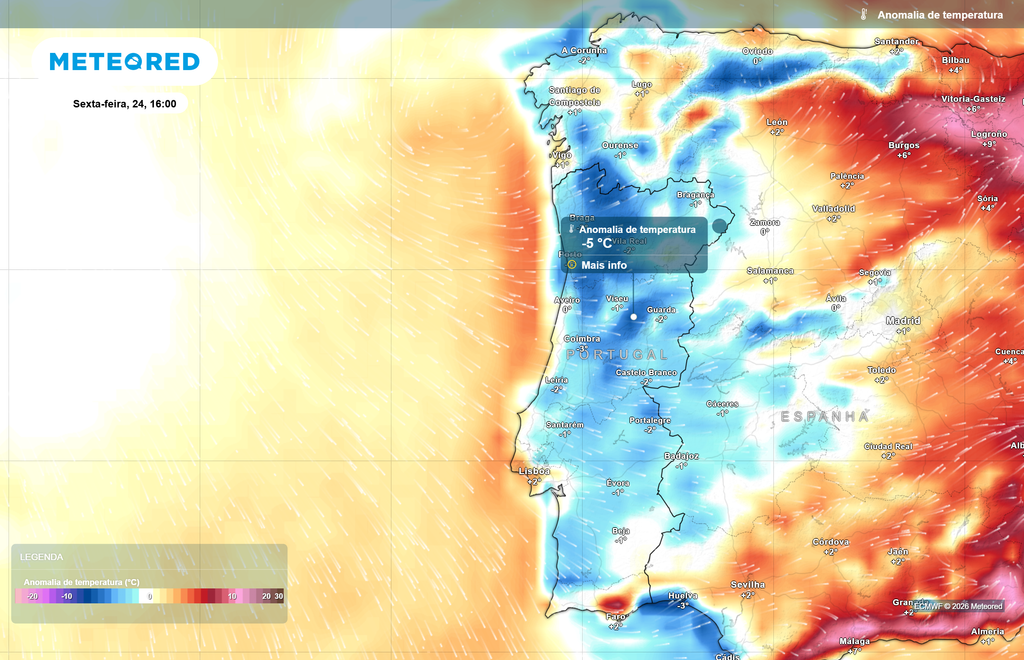This screenshot has height=660, width=1024.
Task: Click the Santarém city label
Action: 565,425
